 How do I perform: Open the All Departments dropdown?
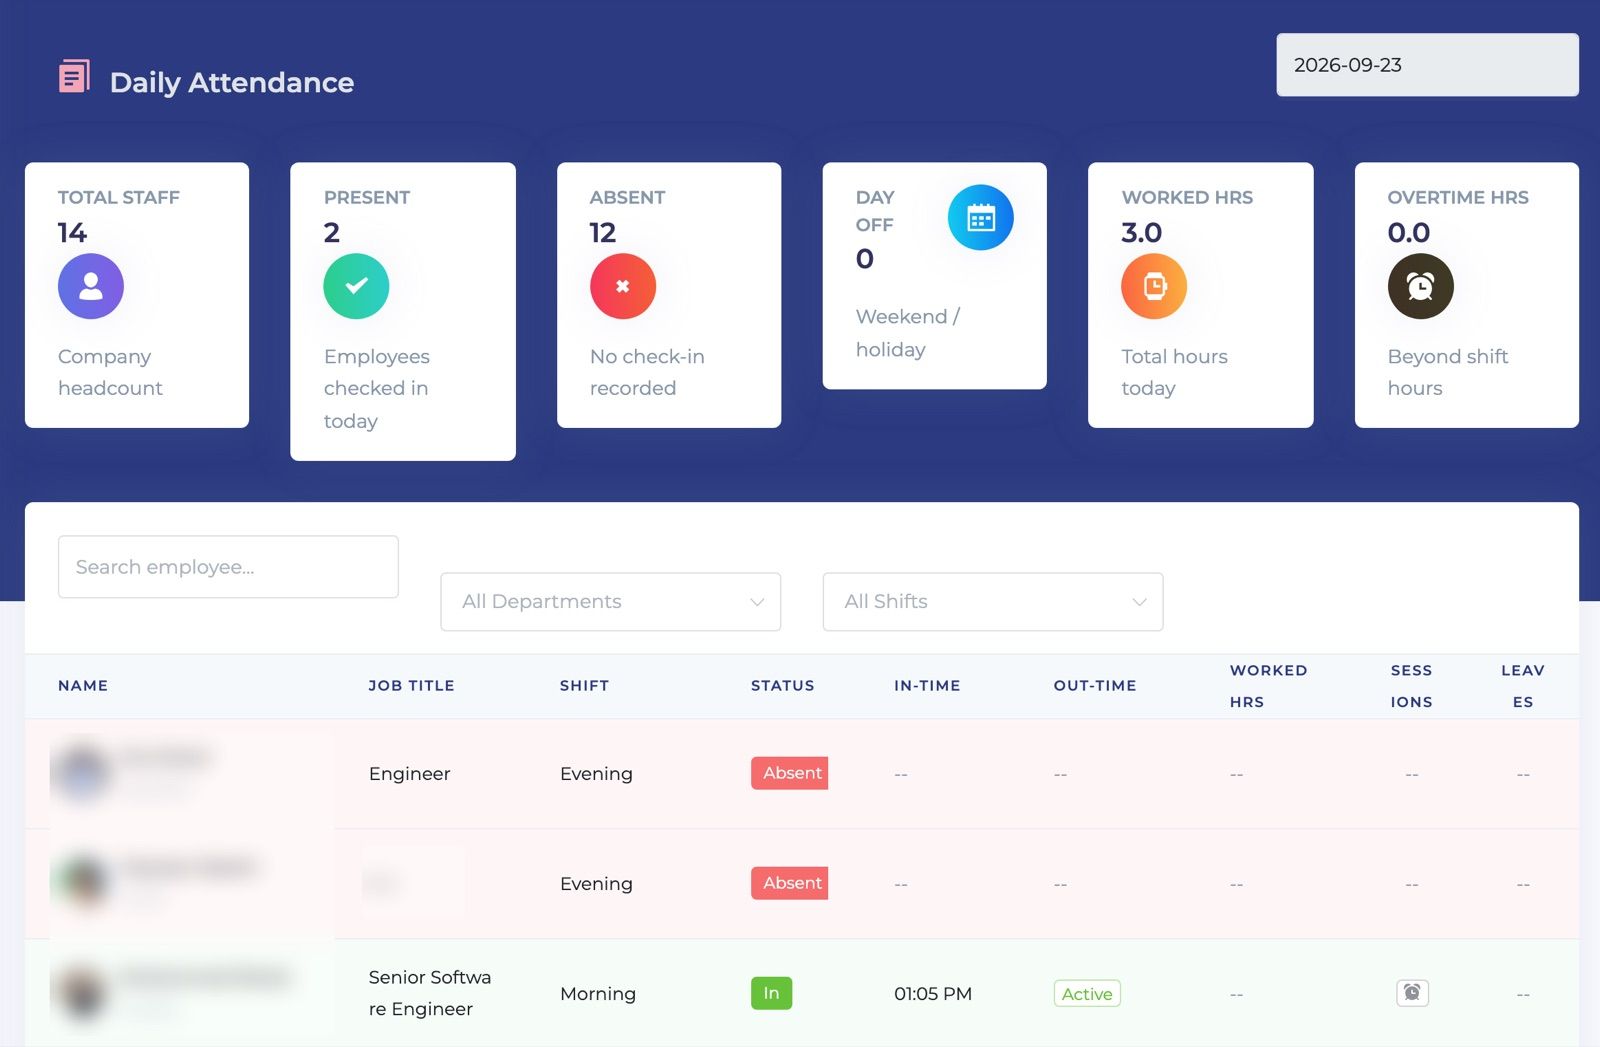(x=611, y=601)
